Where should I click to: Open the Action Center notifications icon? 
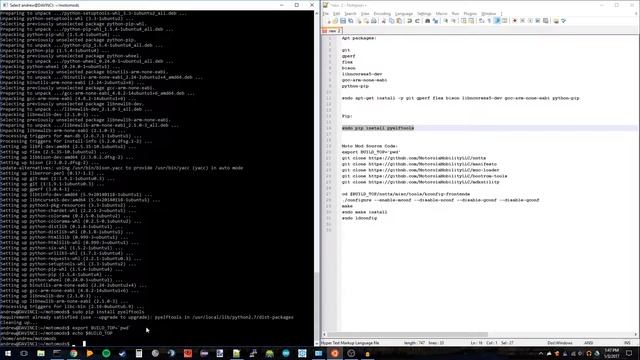[629, 353]
